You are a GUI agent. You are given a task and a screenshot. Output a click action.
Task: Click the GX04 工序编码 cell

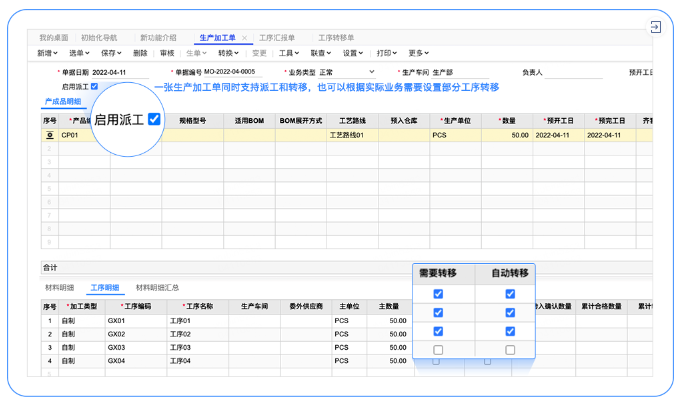[x=136, y=361]
